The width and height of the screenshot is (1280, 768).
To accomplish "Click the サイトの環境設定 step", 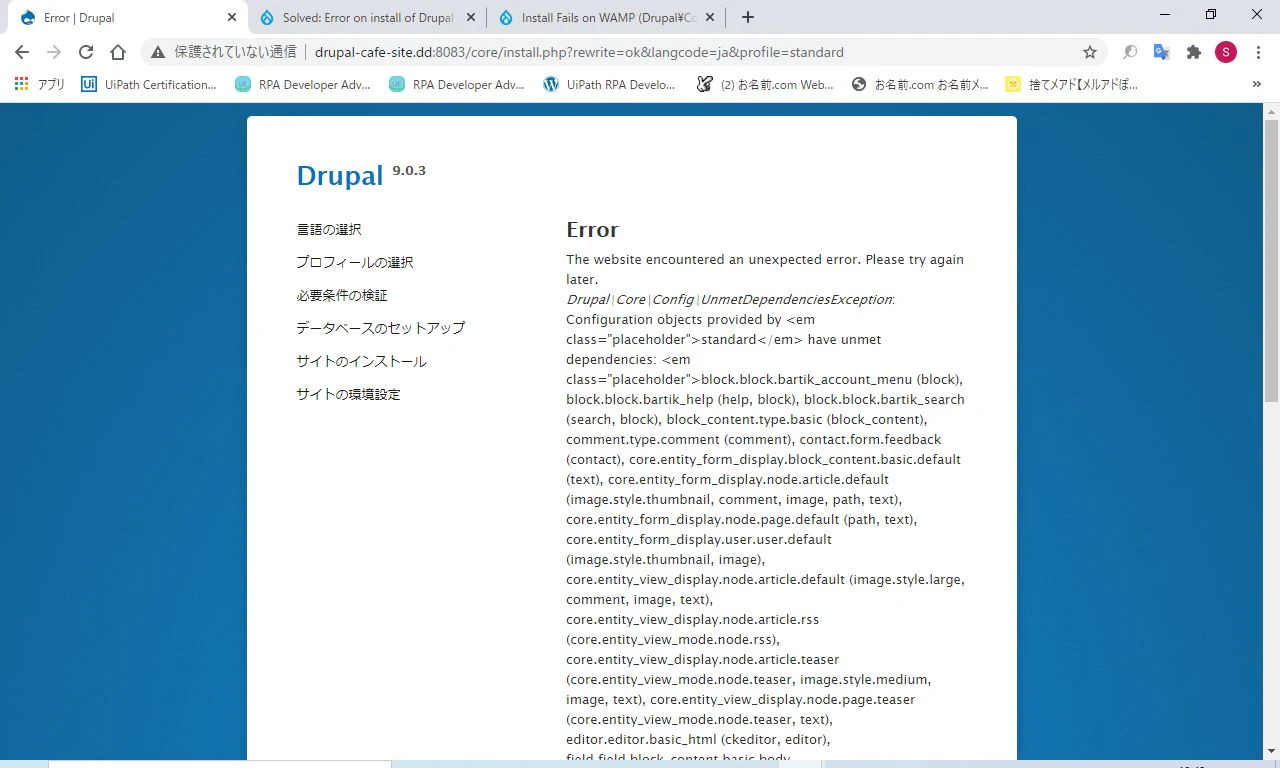I will (x=348, y=394).
